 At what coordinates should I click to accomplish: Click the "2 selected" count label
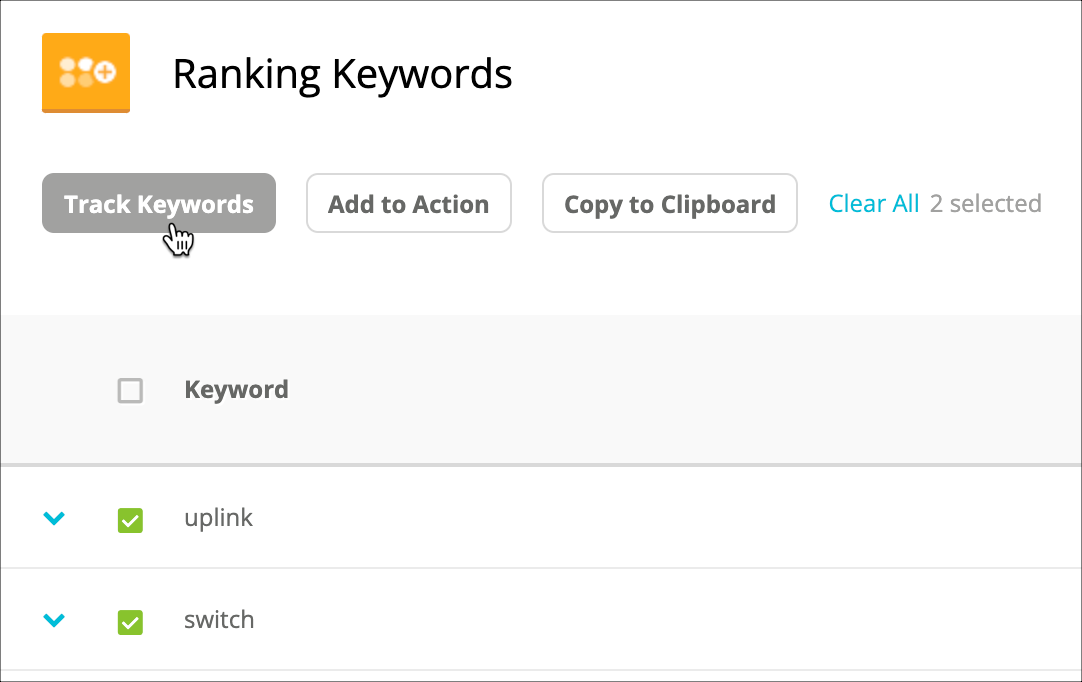coord(985,204)
